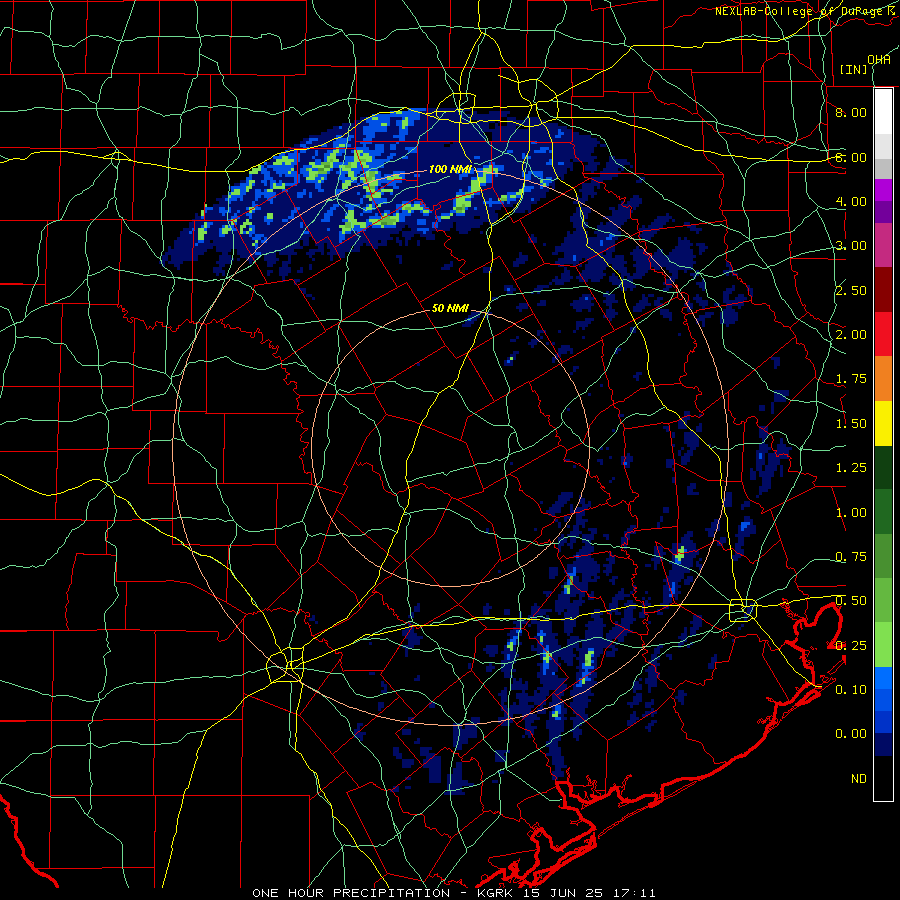
Task: Click the 2.00 legend value
Action: (851, 335)
